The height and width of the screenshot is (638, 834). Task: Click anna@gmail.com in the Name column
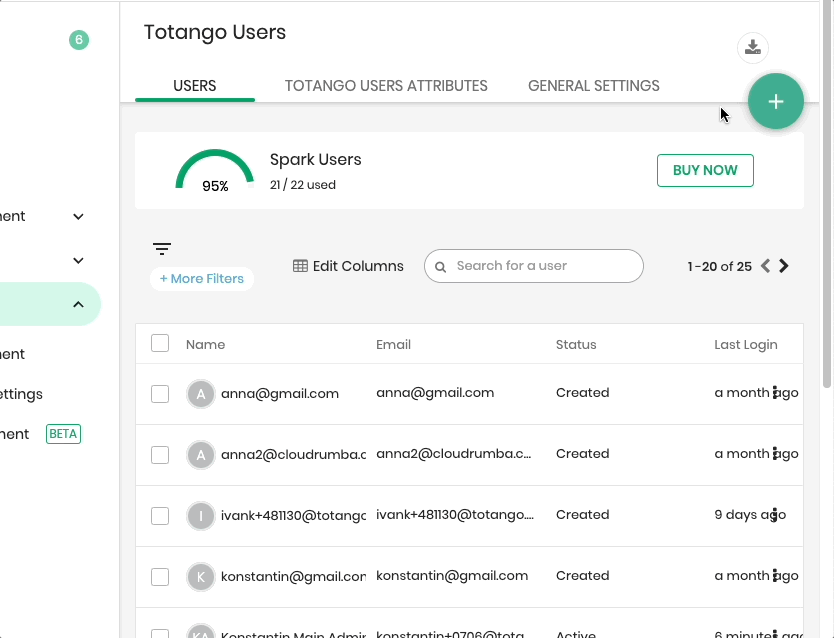pyautogui.click(x=280, y=394)
